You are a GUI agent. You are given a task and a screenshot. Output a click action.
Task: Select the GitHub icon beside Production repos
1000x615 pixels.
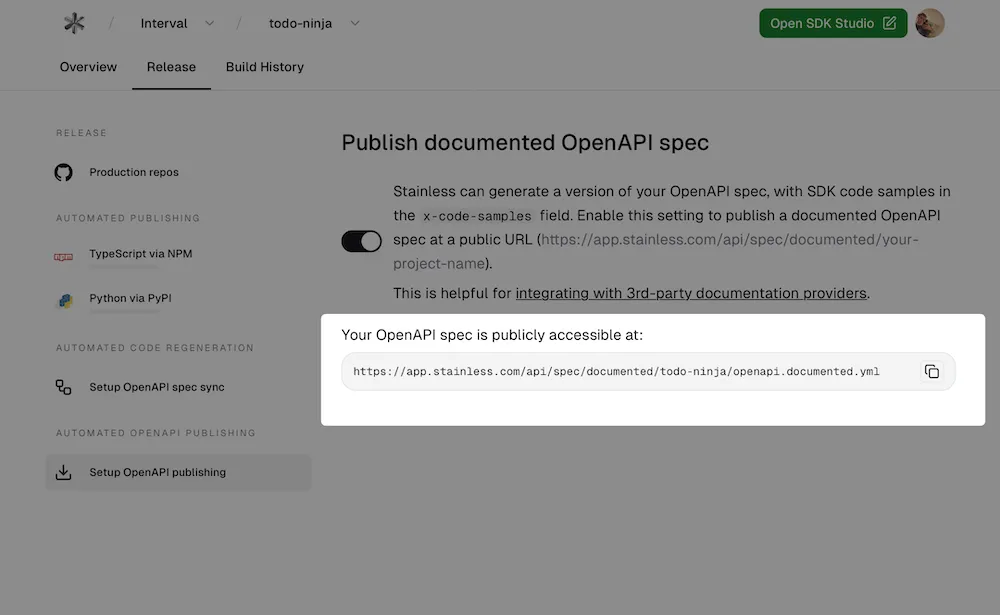[63, 172]
